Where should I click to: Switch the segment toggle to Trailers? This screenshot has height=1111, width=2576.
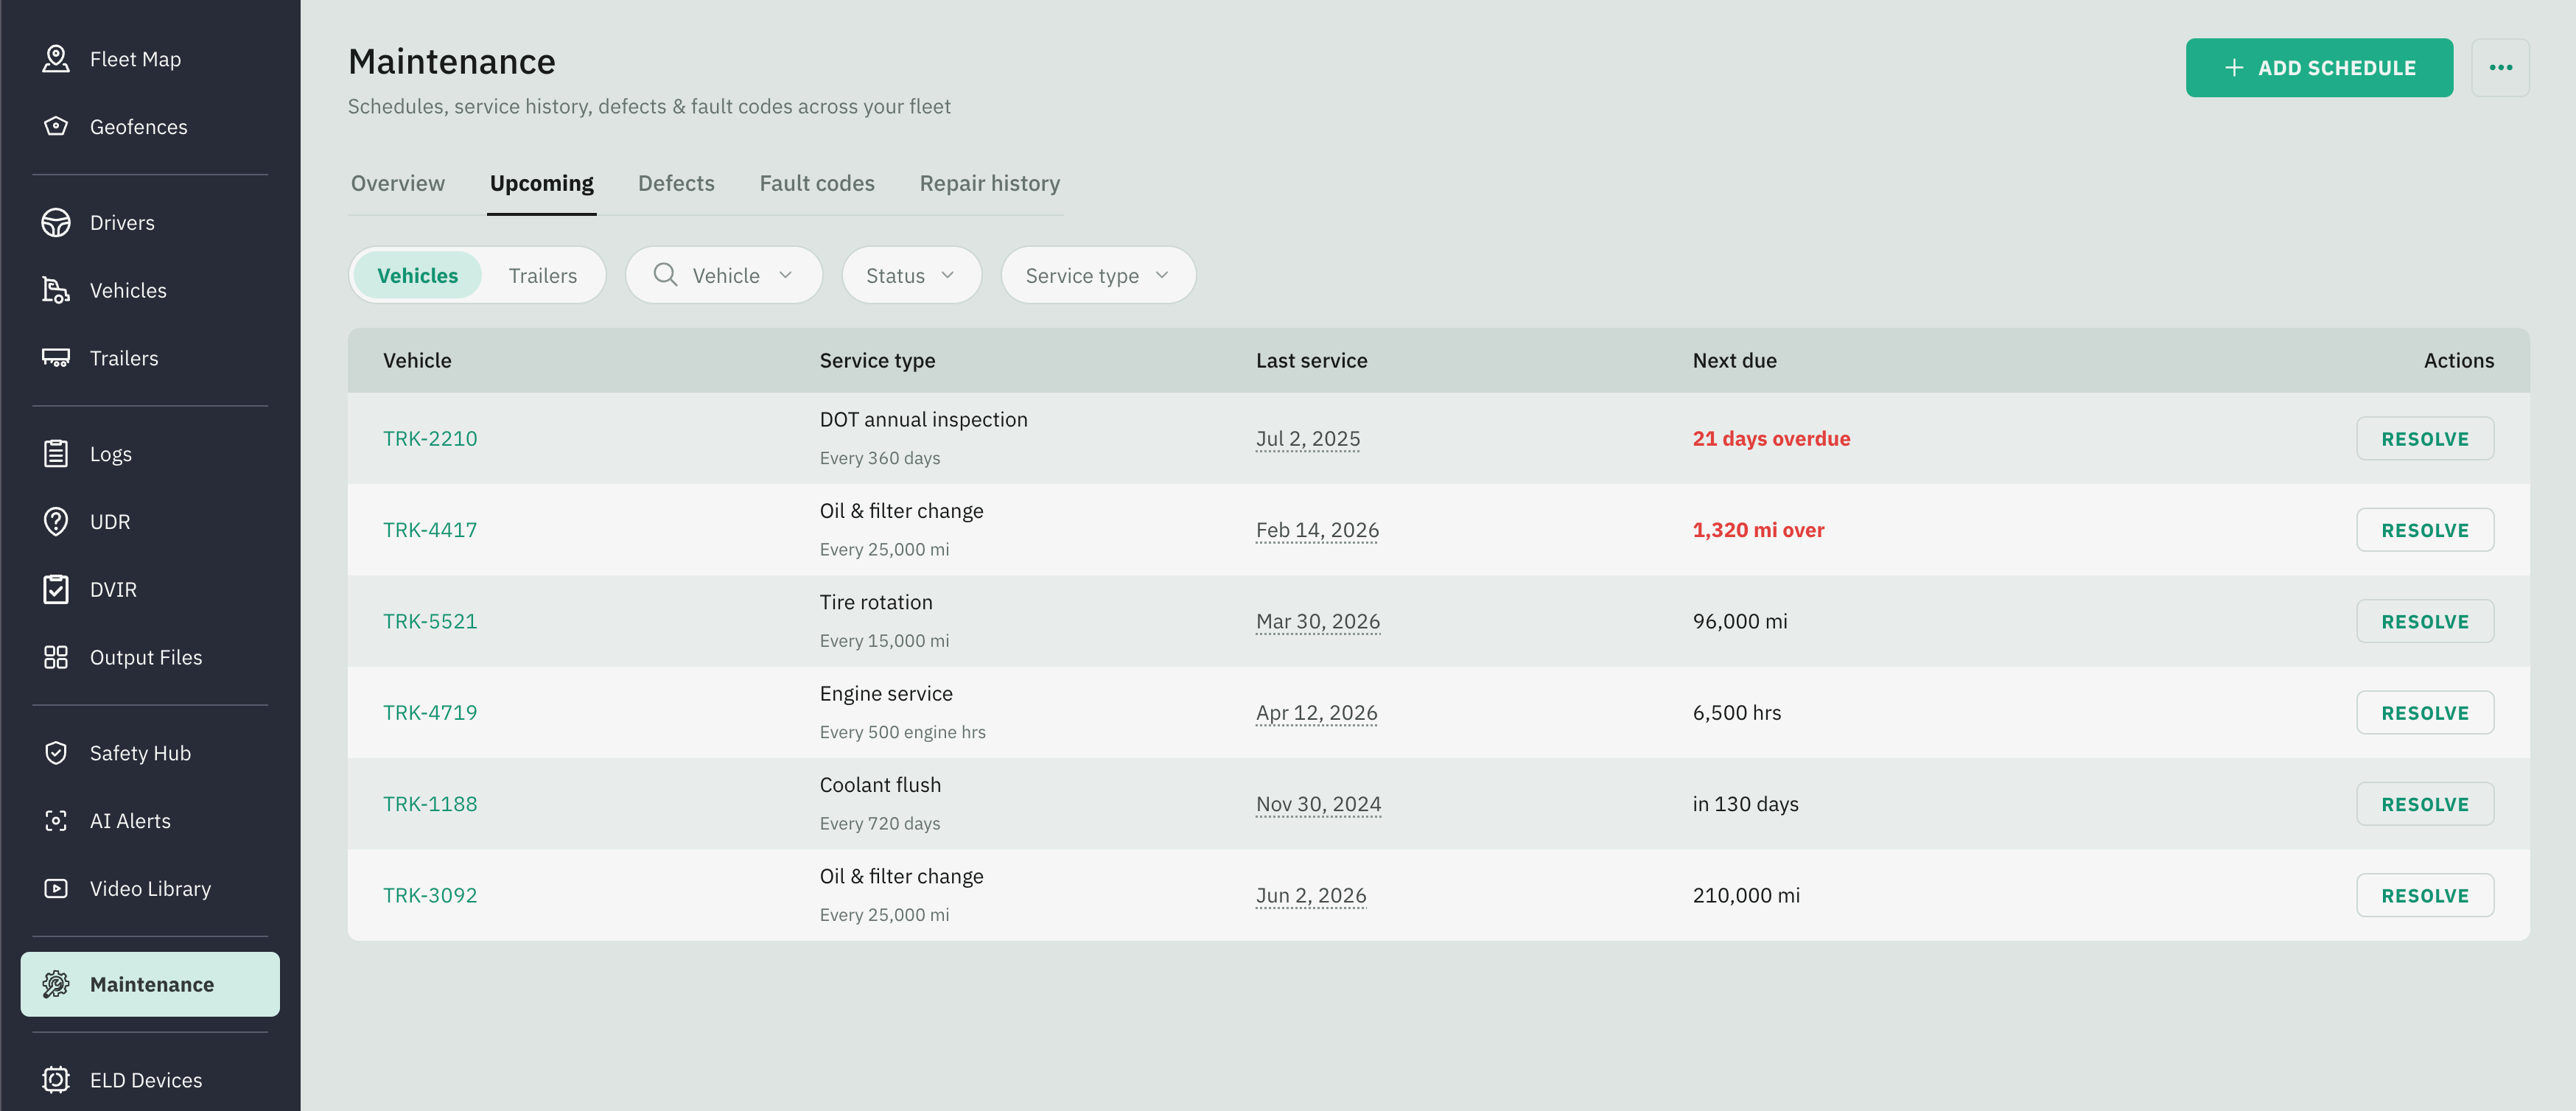pos(542,275)
